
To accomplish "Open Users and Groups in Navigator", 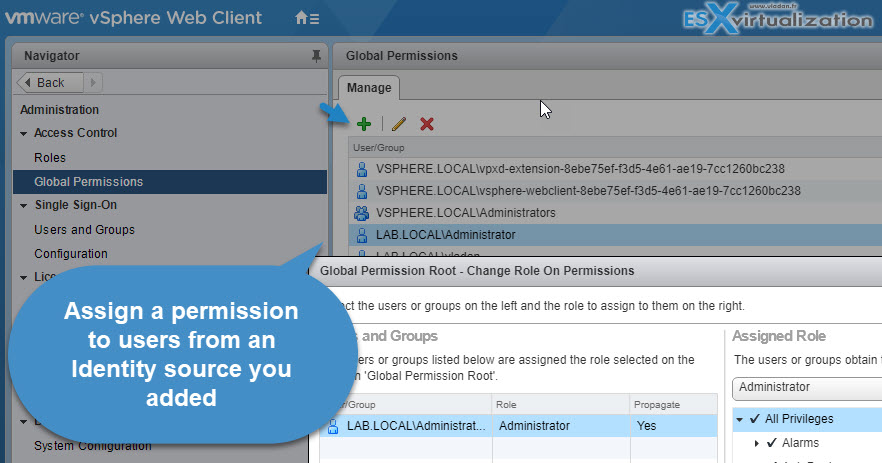I will coord(84,230).
